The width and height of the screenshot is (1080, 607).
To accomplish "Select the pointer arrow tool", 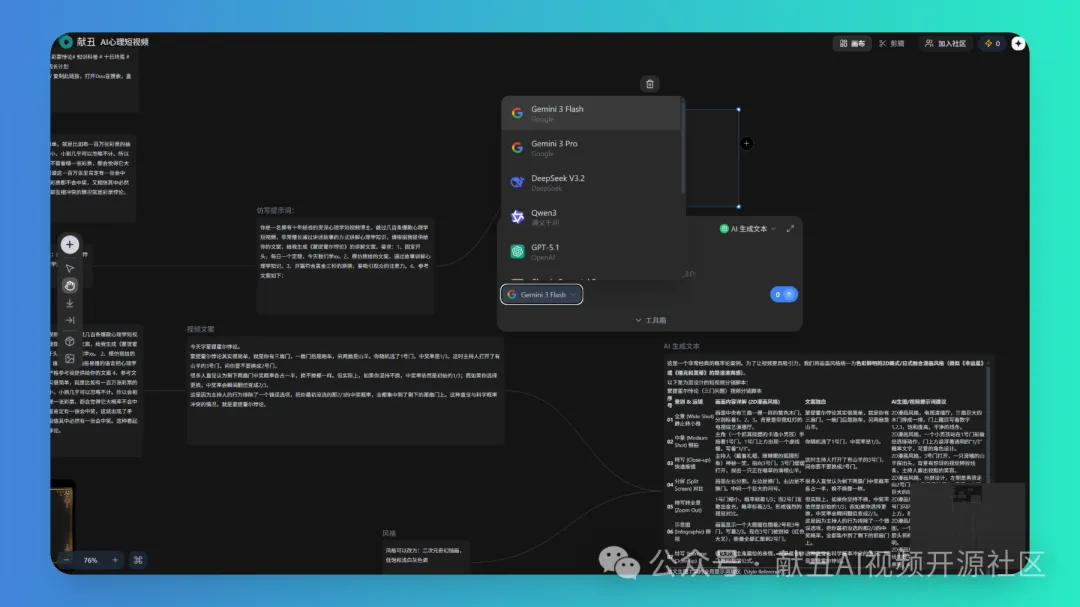I will (x=70, y=268).
